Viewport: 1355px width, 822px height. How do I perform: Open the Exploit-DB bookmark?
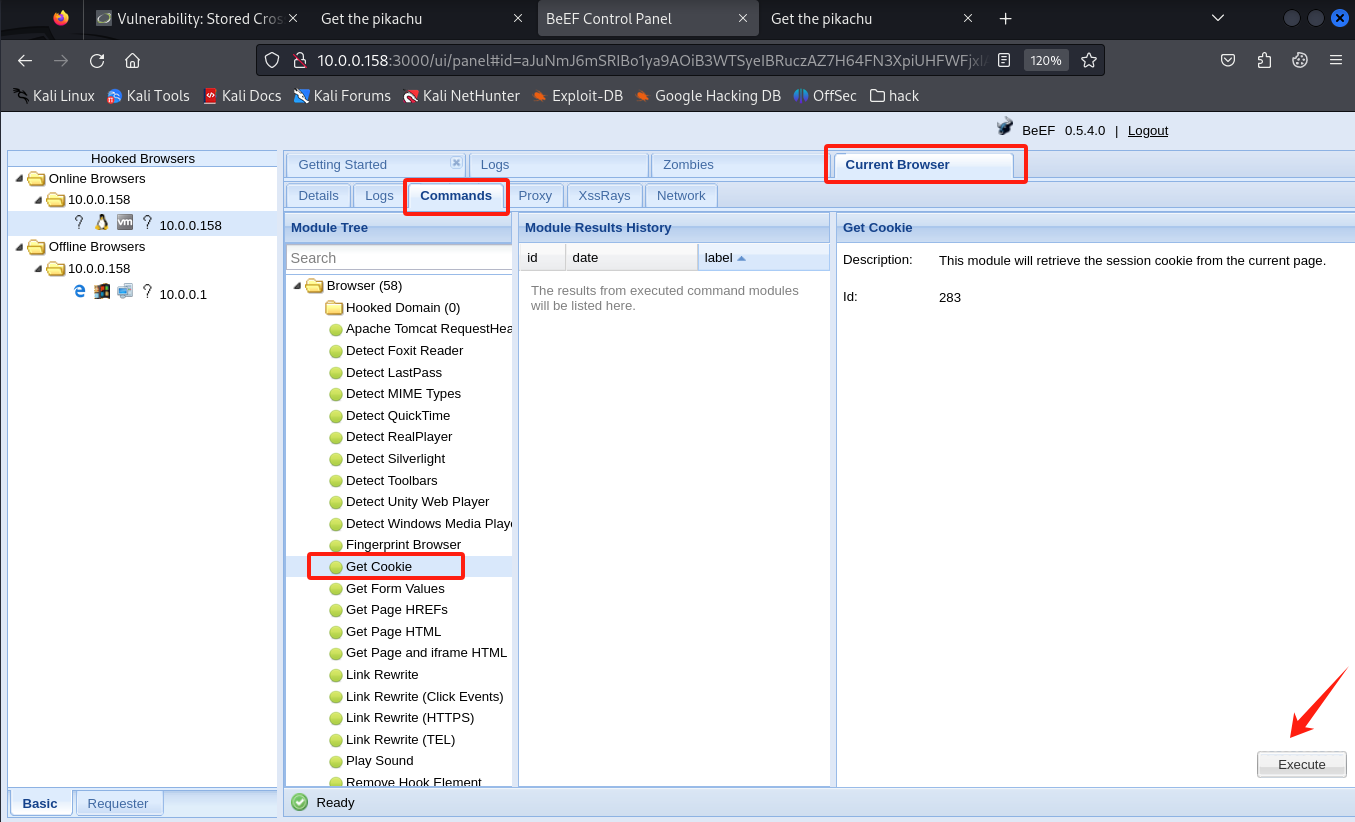coord(578,96)
